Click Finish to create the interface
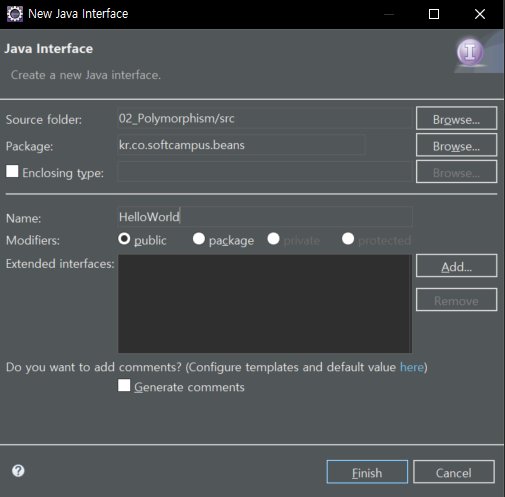505x497 pixels. (367, 472)
